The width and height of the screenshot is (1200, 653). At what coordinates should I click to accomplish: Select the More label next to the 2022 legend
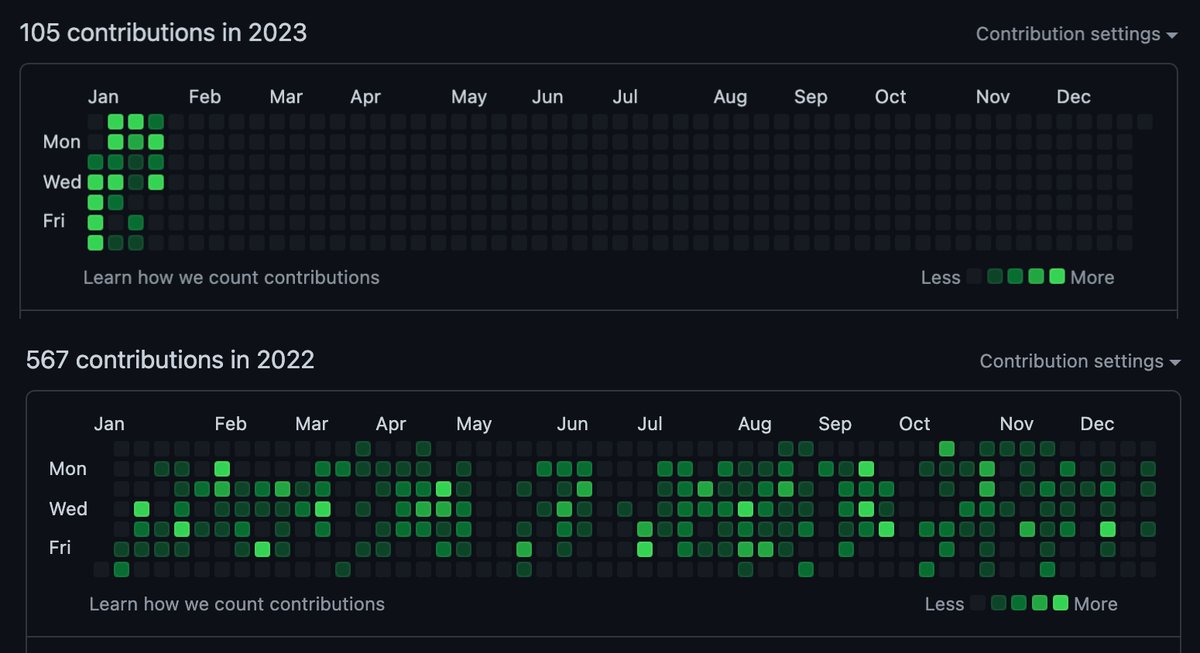(x=1095, y=604)
